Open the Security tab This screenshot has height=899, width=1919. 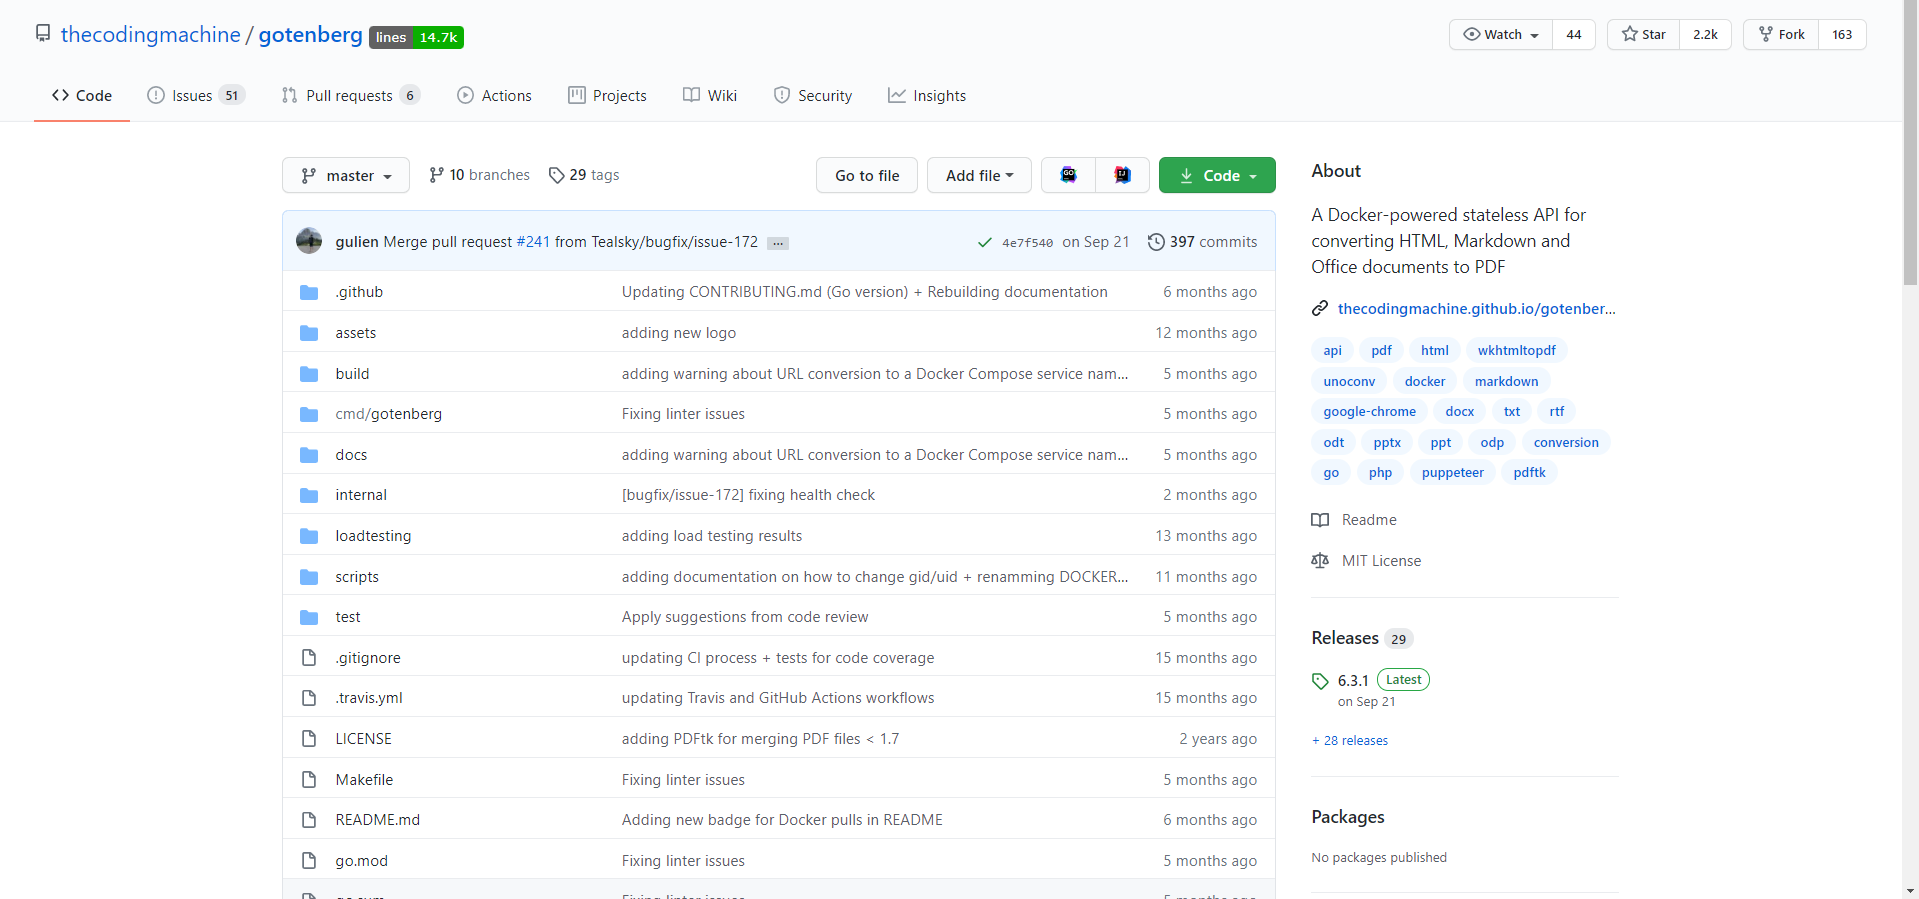(x=813, y=96)
